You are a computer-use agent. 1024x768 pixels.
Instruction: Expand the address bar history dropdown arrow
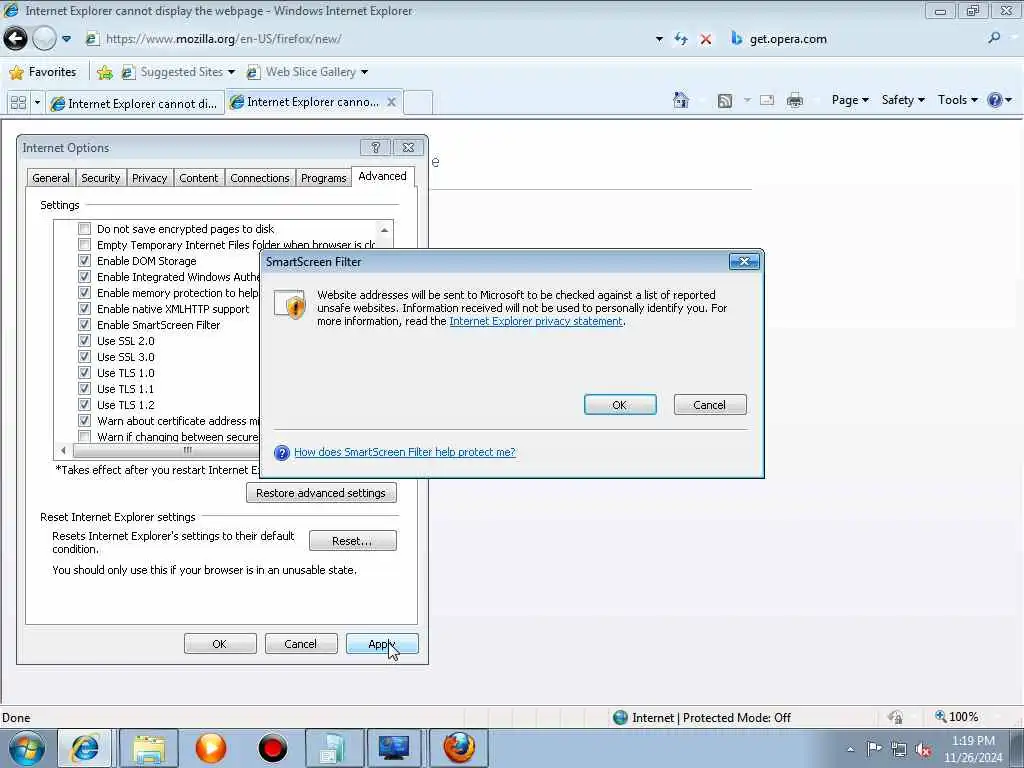tap(659, 39)
